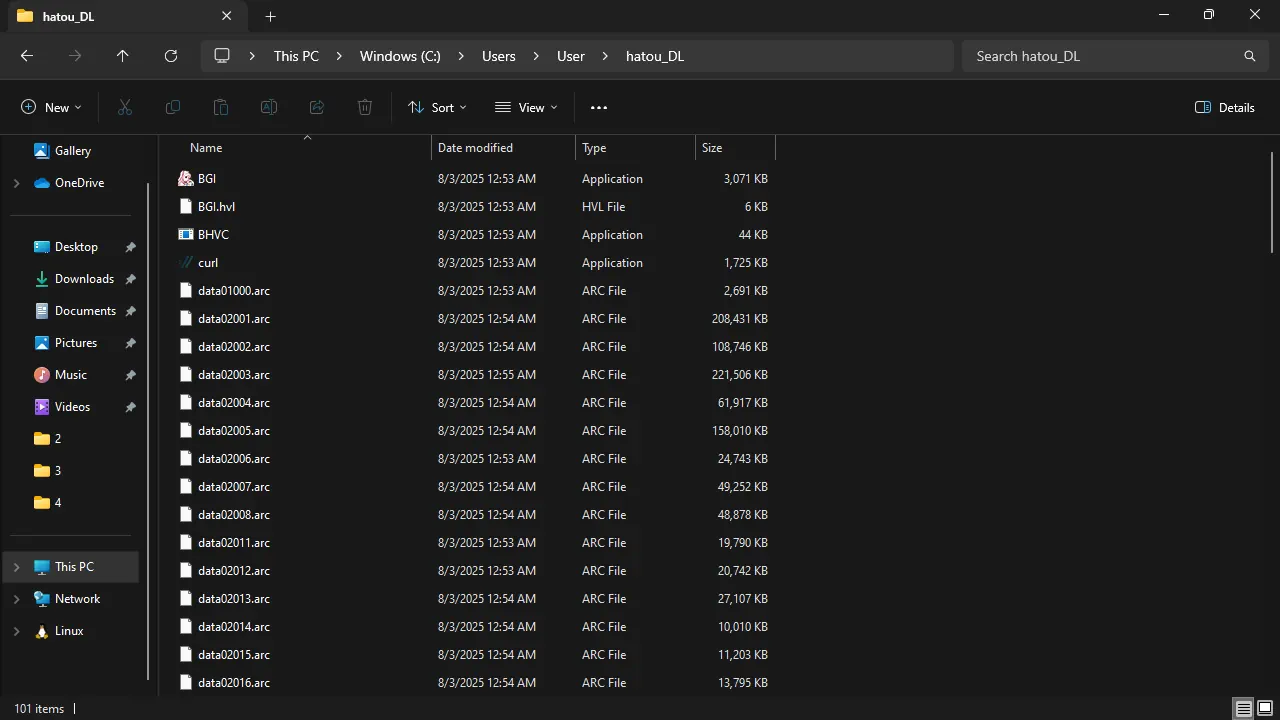The image size is (1280, 720).
Task: Expand chevron after Windows (C:) in path
Action: tap(461, 56)
